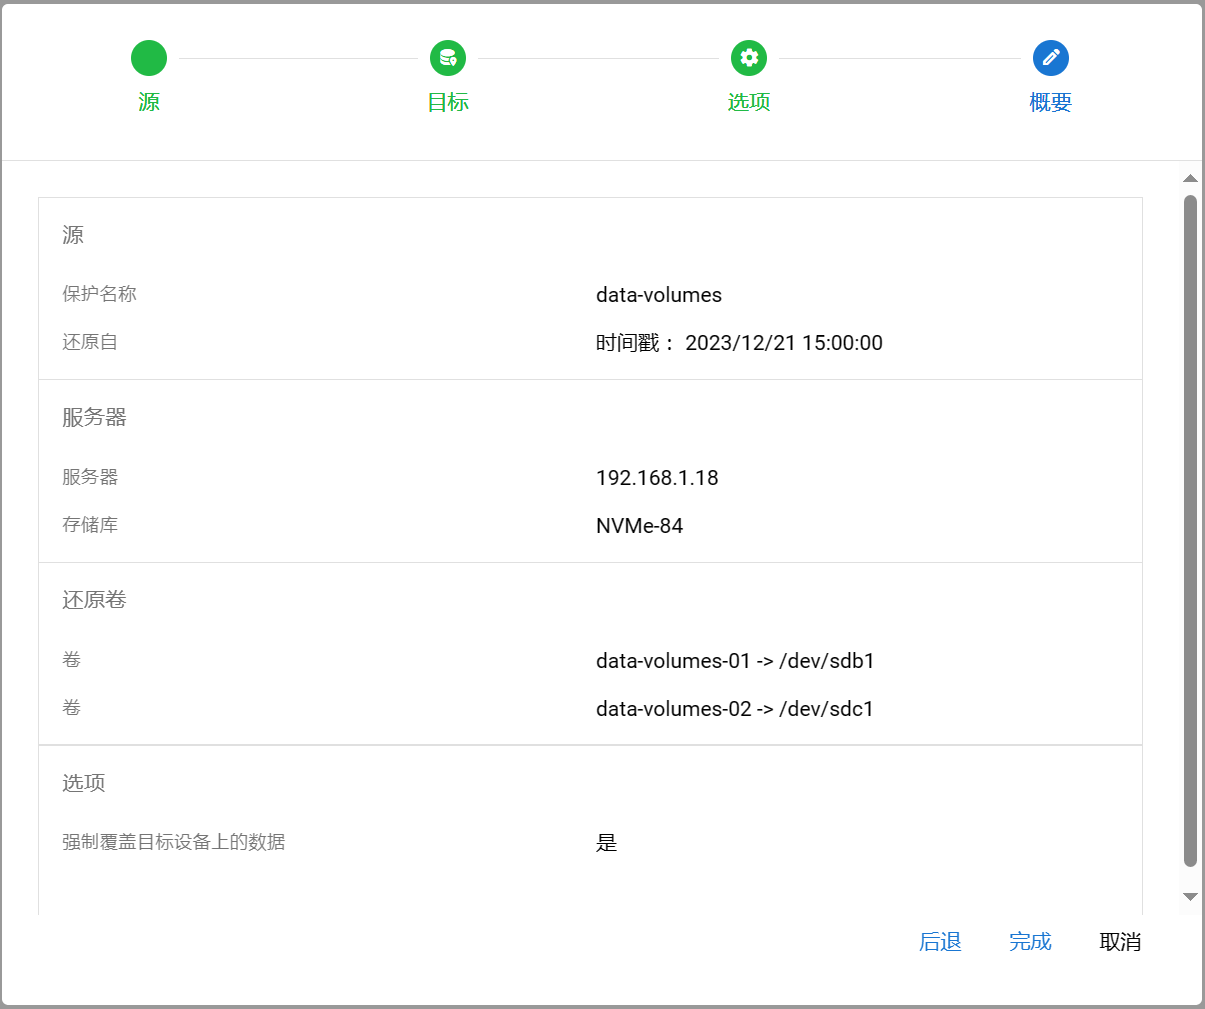Click the repository value NVMe-84

(639, 526)
